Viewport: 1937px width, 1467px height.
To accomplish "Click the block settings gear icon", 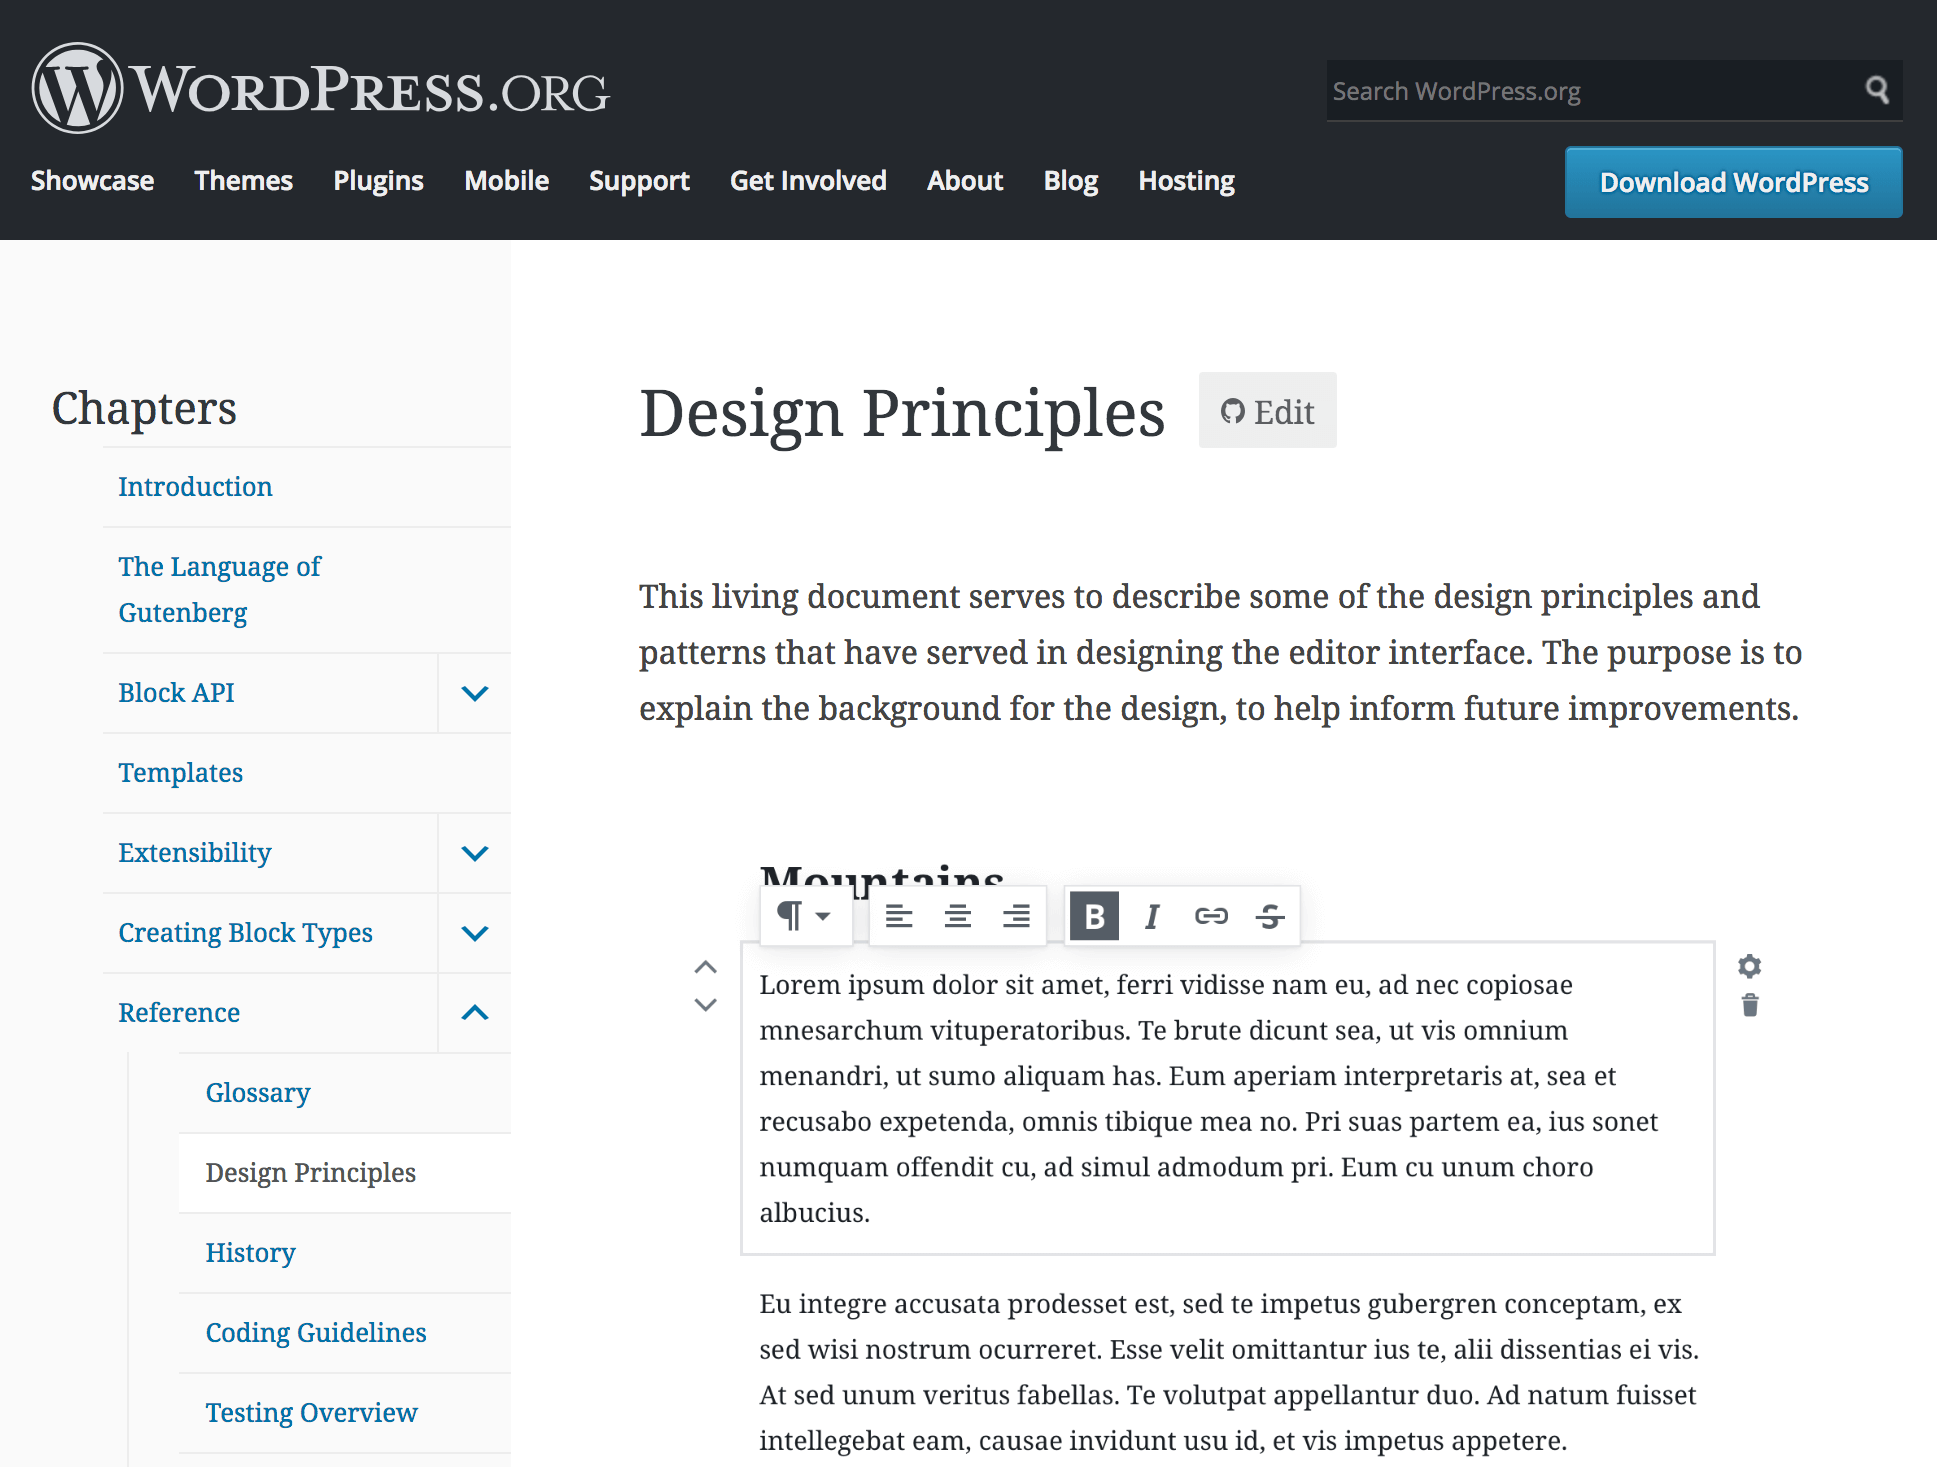I will pos(1749,965).
